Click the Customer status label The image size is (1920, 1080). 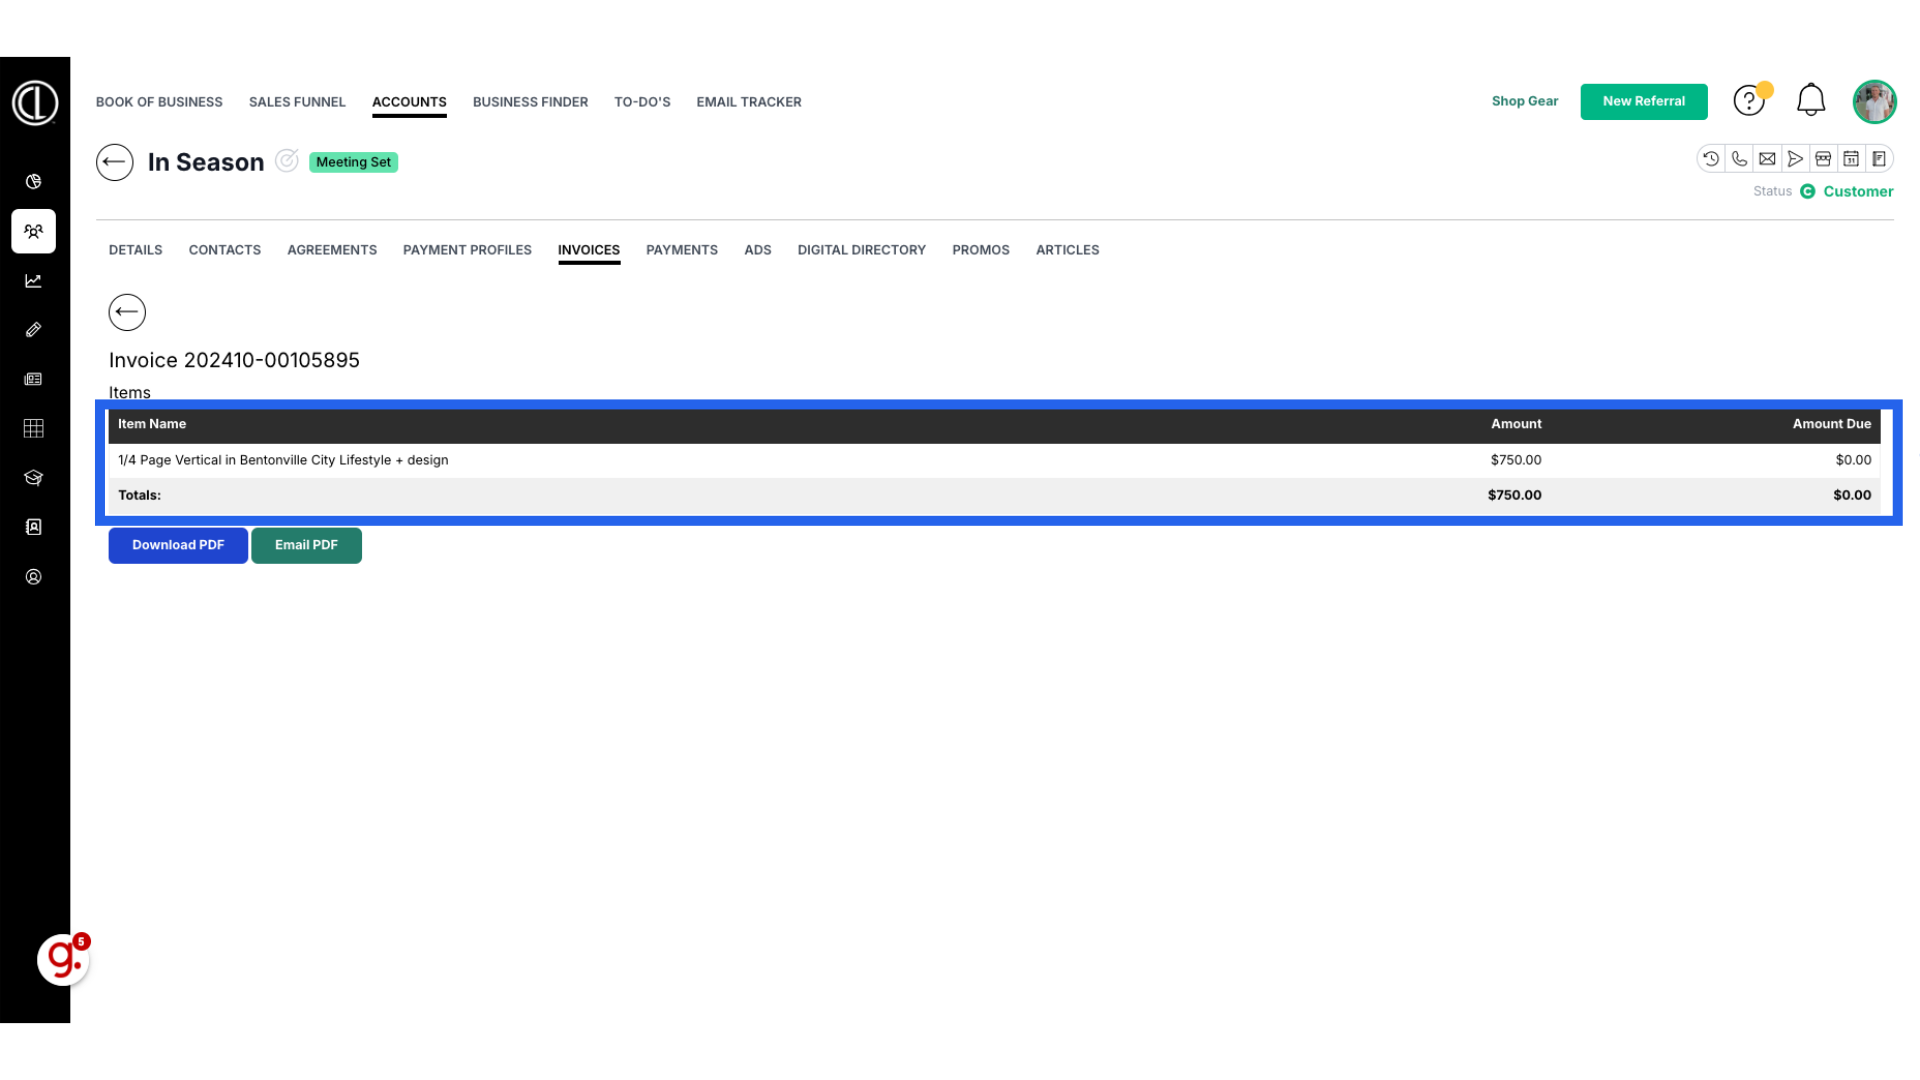(1858, 191)
